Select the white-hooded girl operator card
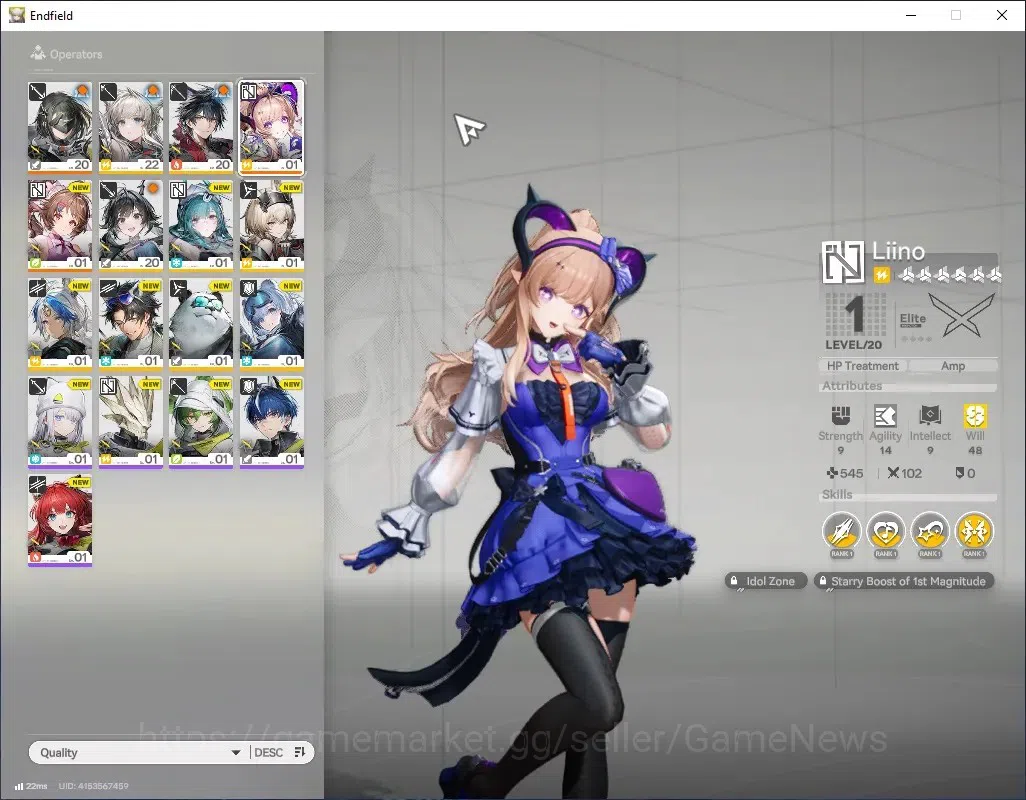Screen dimensions: 1026x800 [x=60, y=421]
